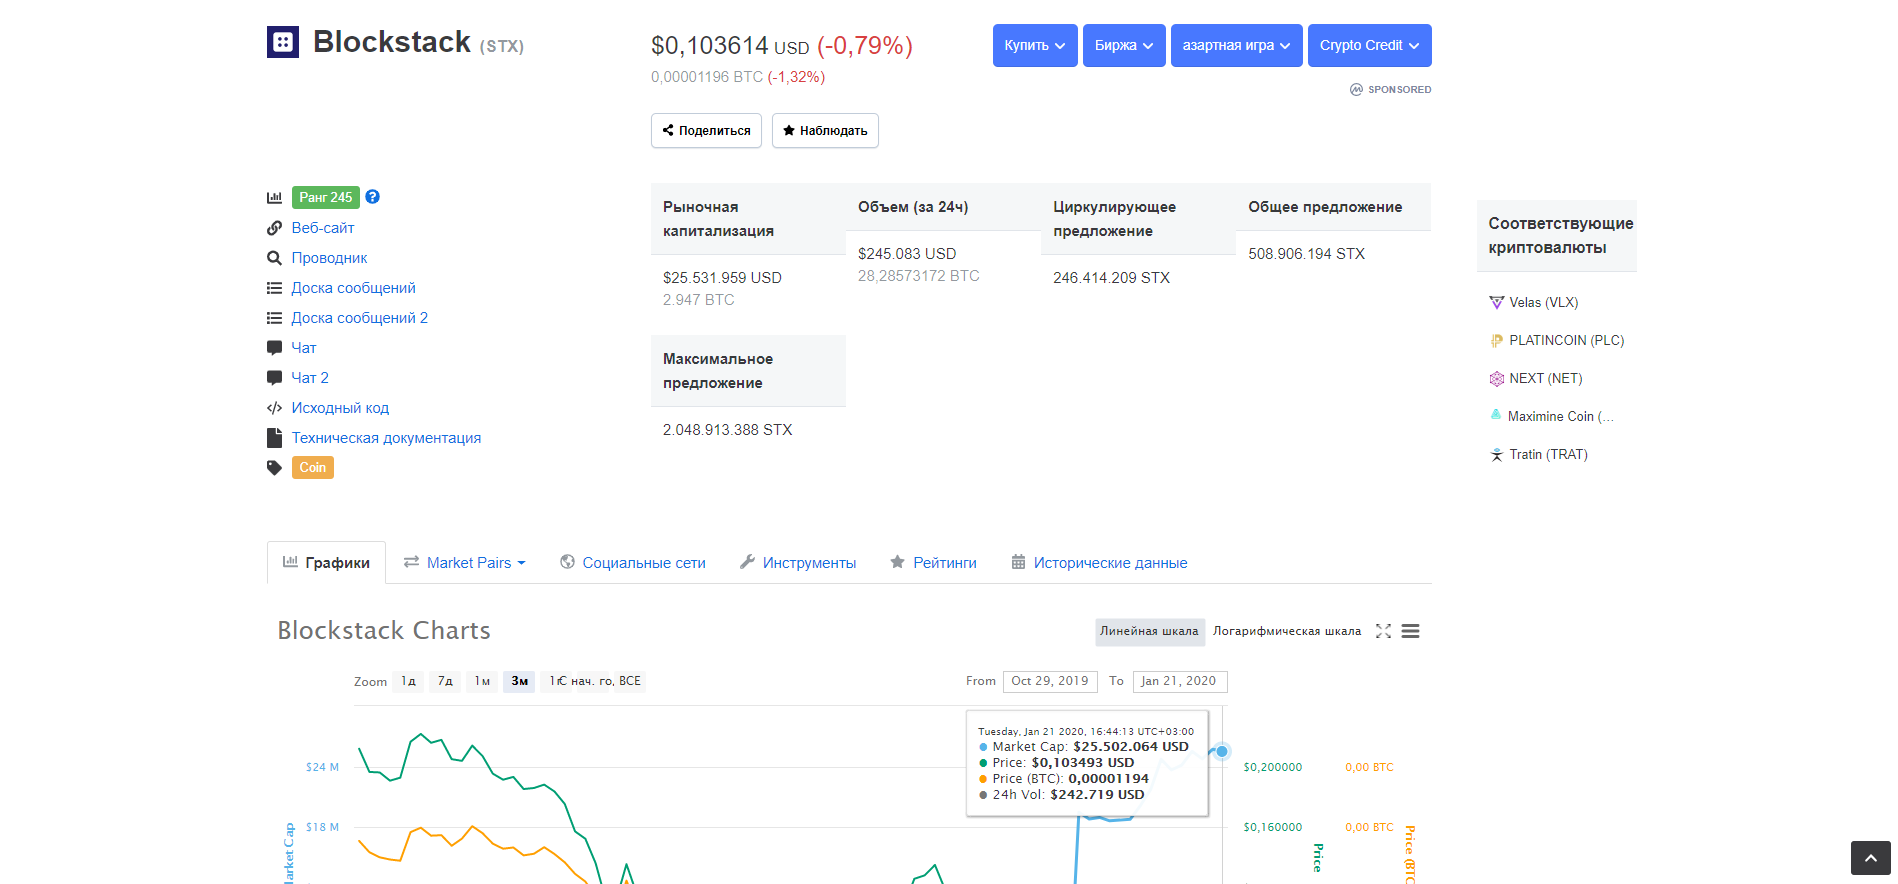Set chart zoom to 3м
The image size is (1898, 884).
coord(519,681)
